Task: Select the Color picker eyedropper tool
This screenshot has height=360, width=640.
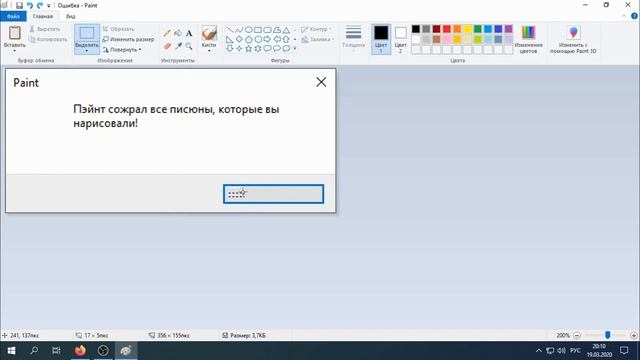Action: pos(178,46)
